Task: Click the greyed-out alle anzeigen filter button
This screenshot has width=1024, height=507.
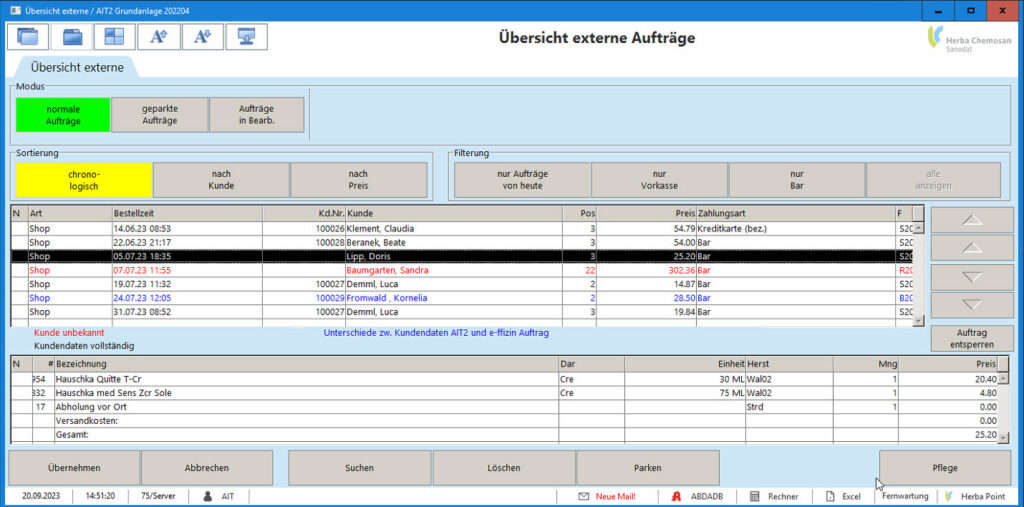Action: point(933,180)
